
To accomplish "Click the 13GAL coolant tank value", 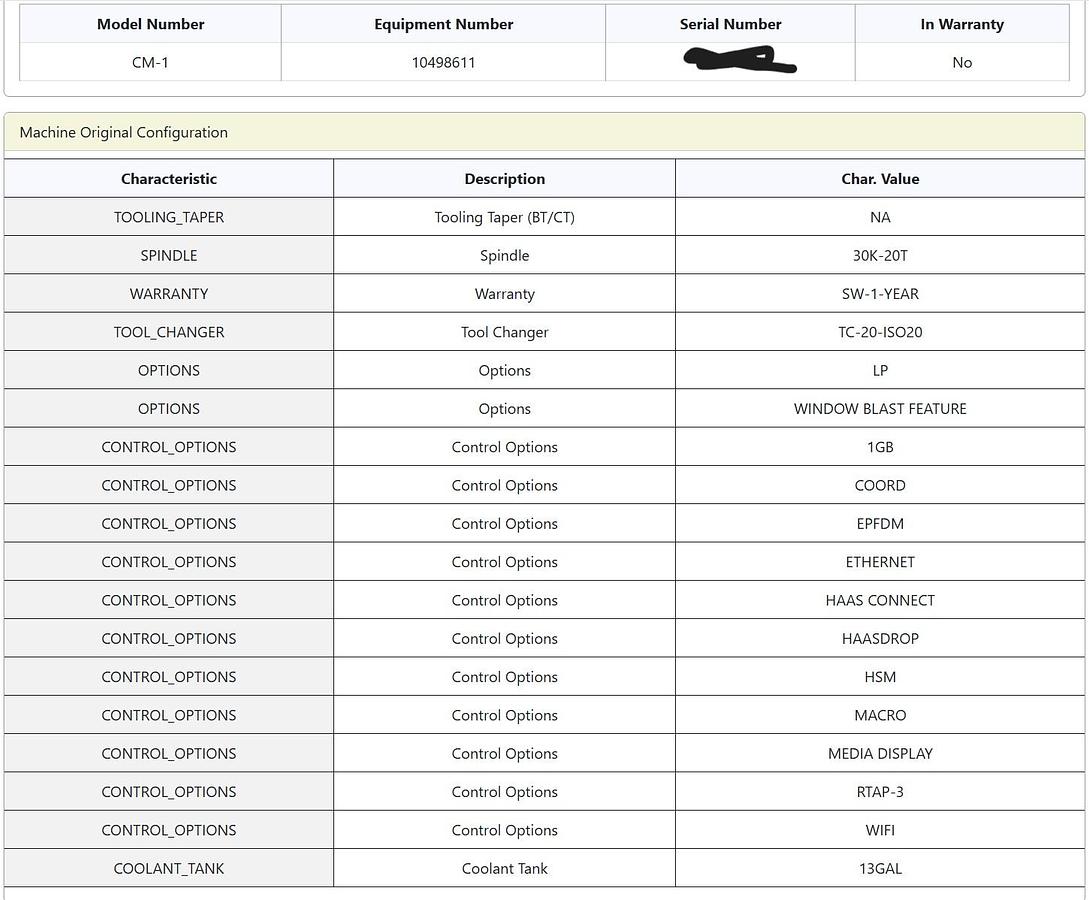I will (x=880, y=869).
